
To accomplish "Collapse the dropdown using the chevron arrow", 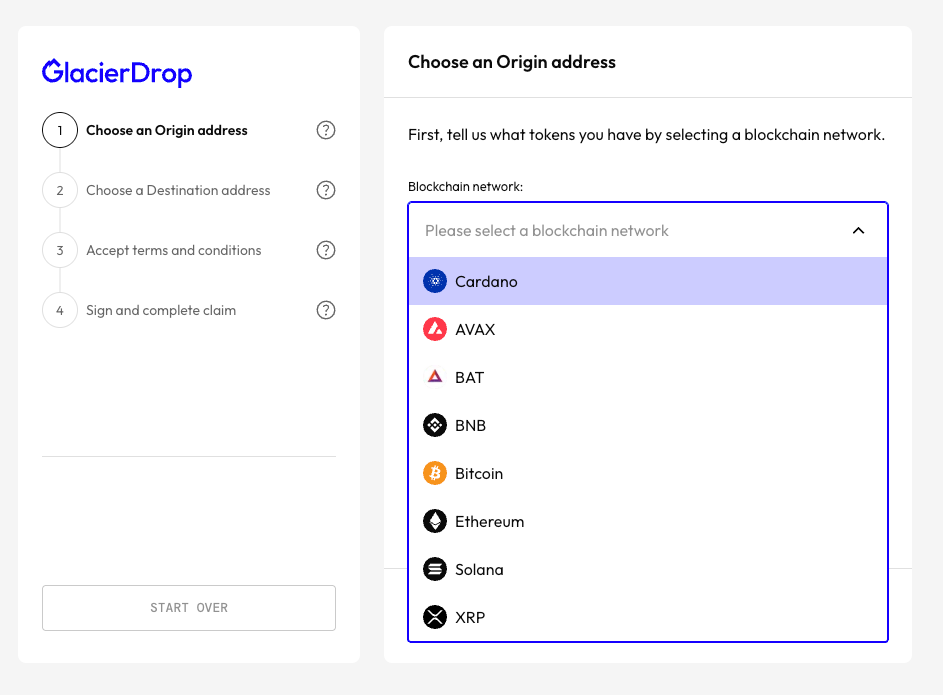I will (x=858, y=231).
